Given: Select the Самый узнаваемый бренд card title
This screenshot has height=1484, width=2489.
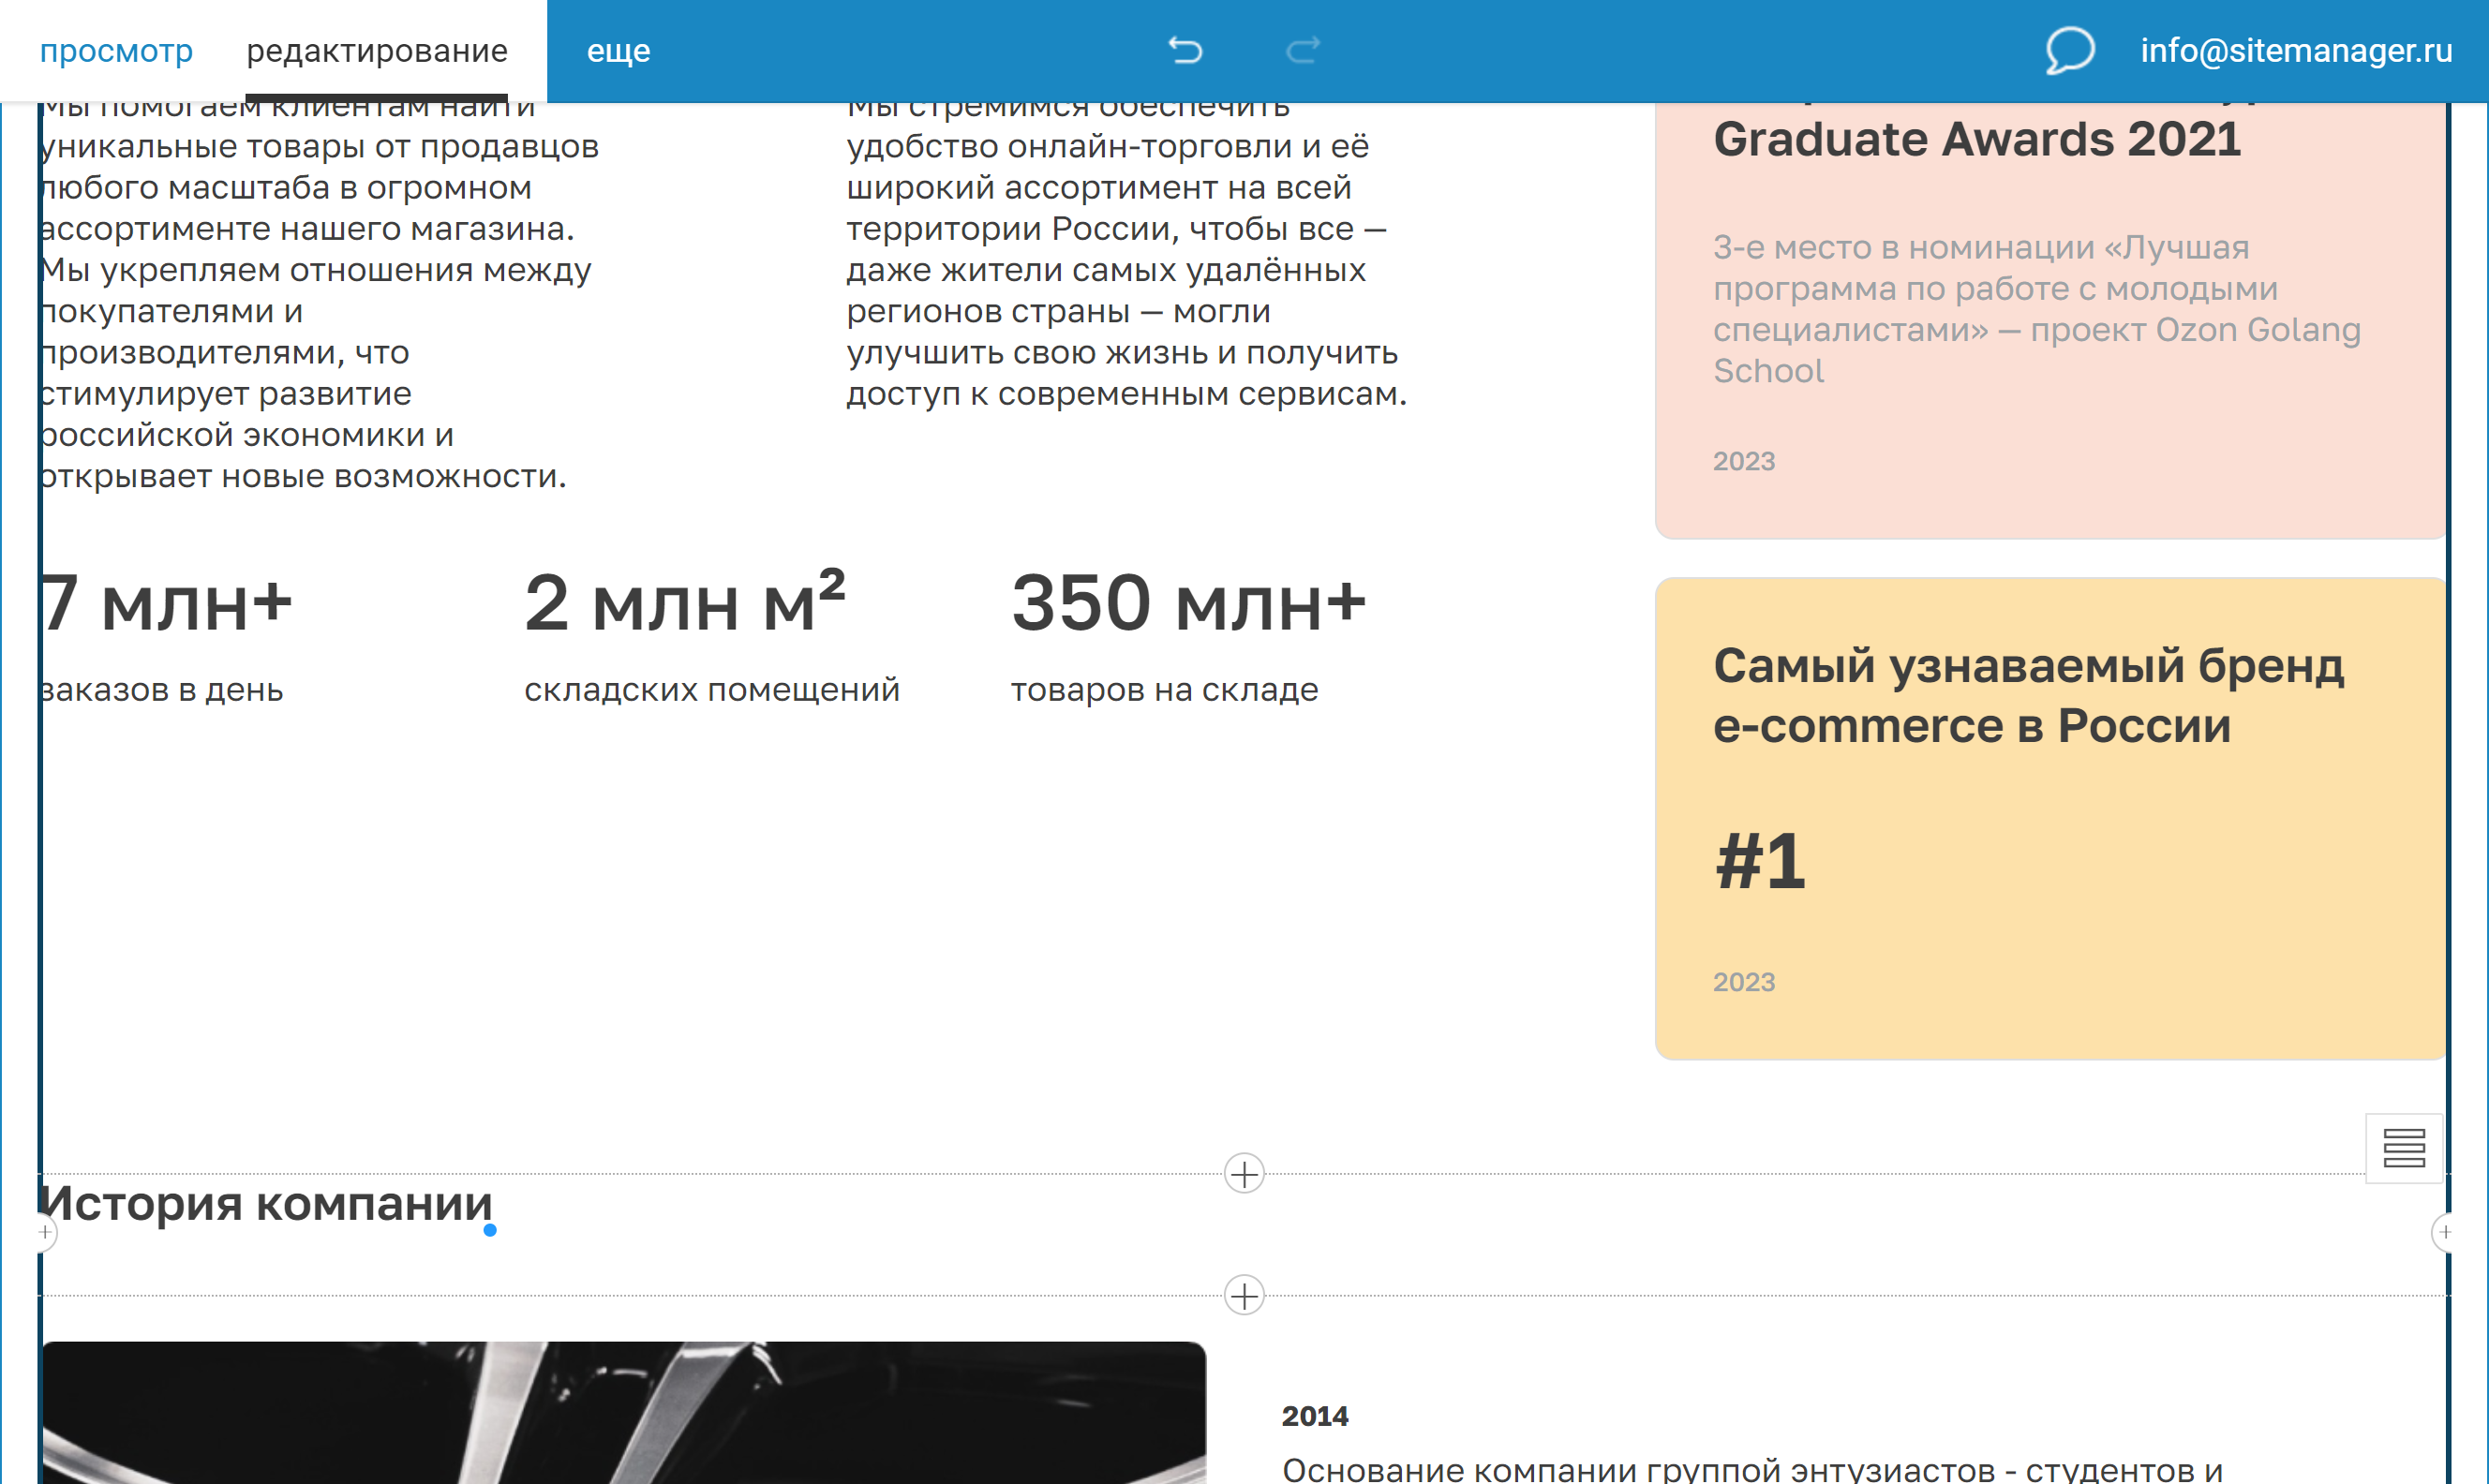Looking at the screenshot, I should pyautogui.click(x=2027, y=695).
